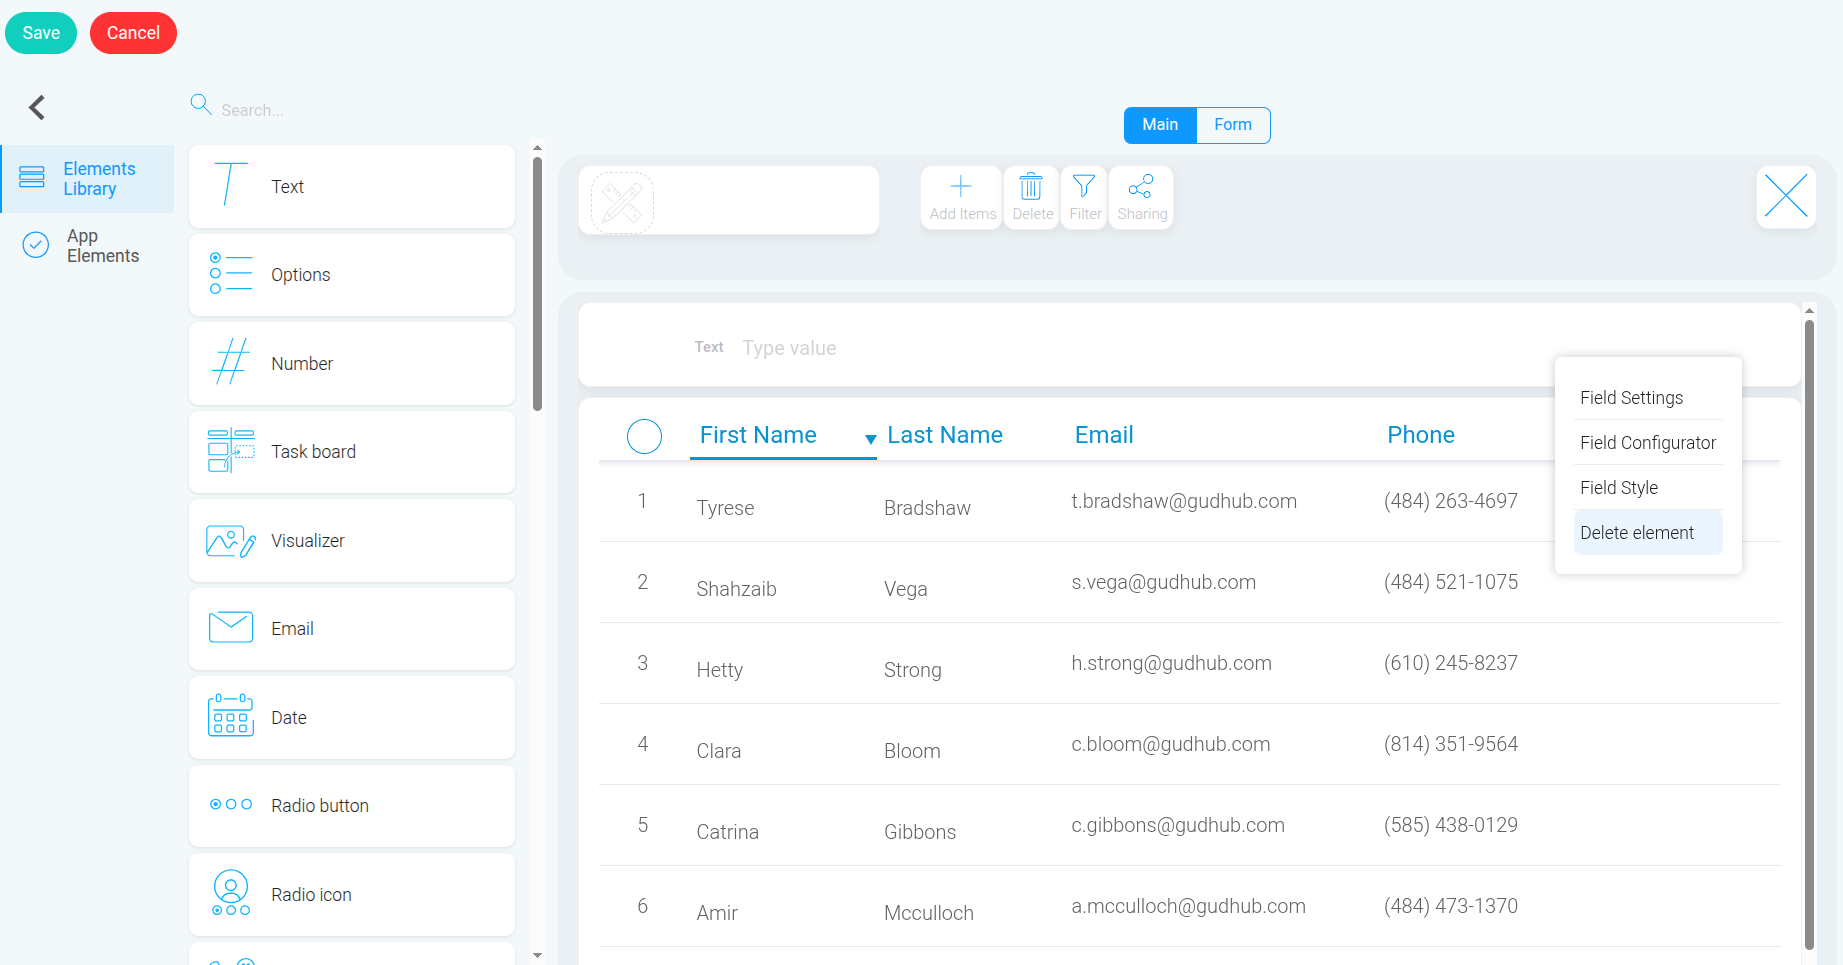Screen dimensions: 1843x965
Task: Click the phone (484) 521-1075
Action: [x=1451, y=582]
